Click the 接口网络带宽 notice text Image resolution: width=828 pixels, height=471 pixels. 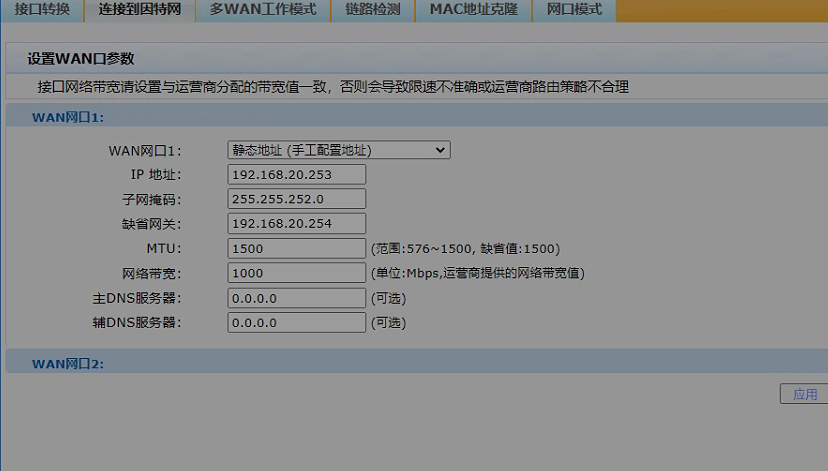pos(333,87)
